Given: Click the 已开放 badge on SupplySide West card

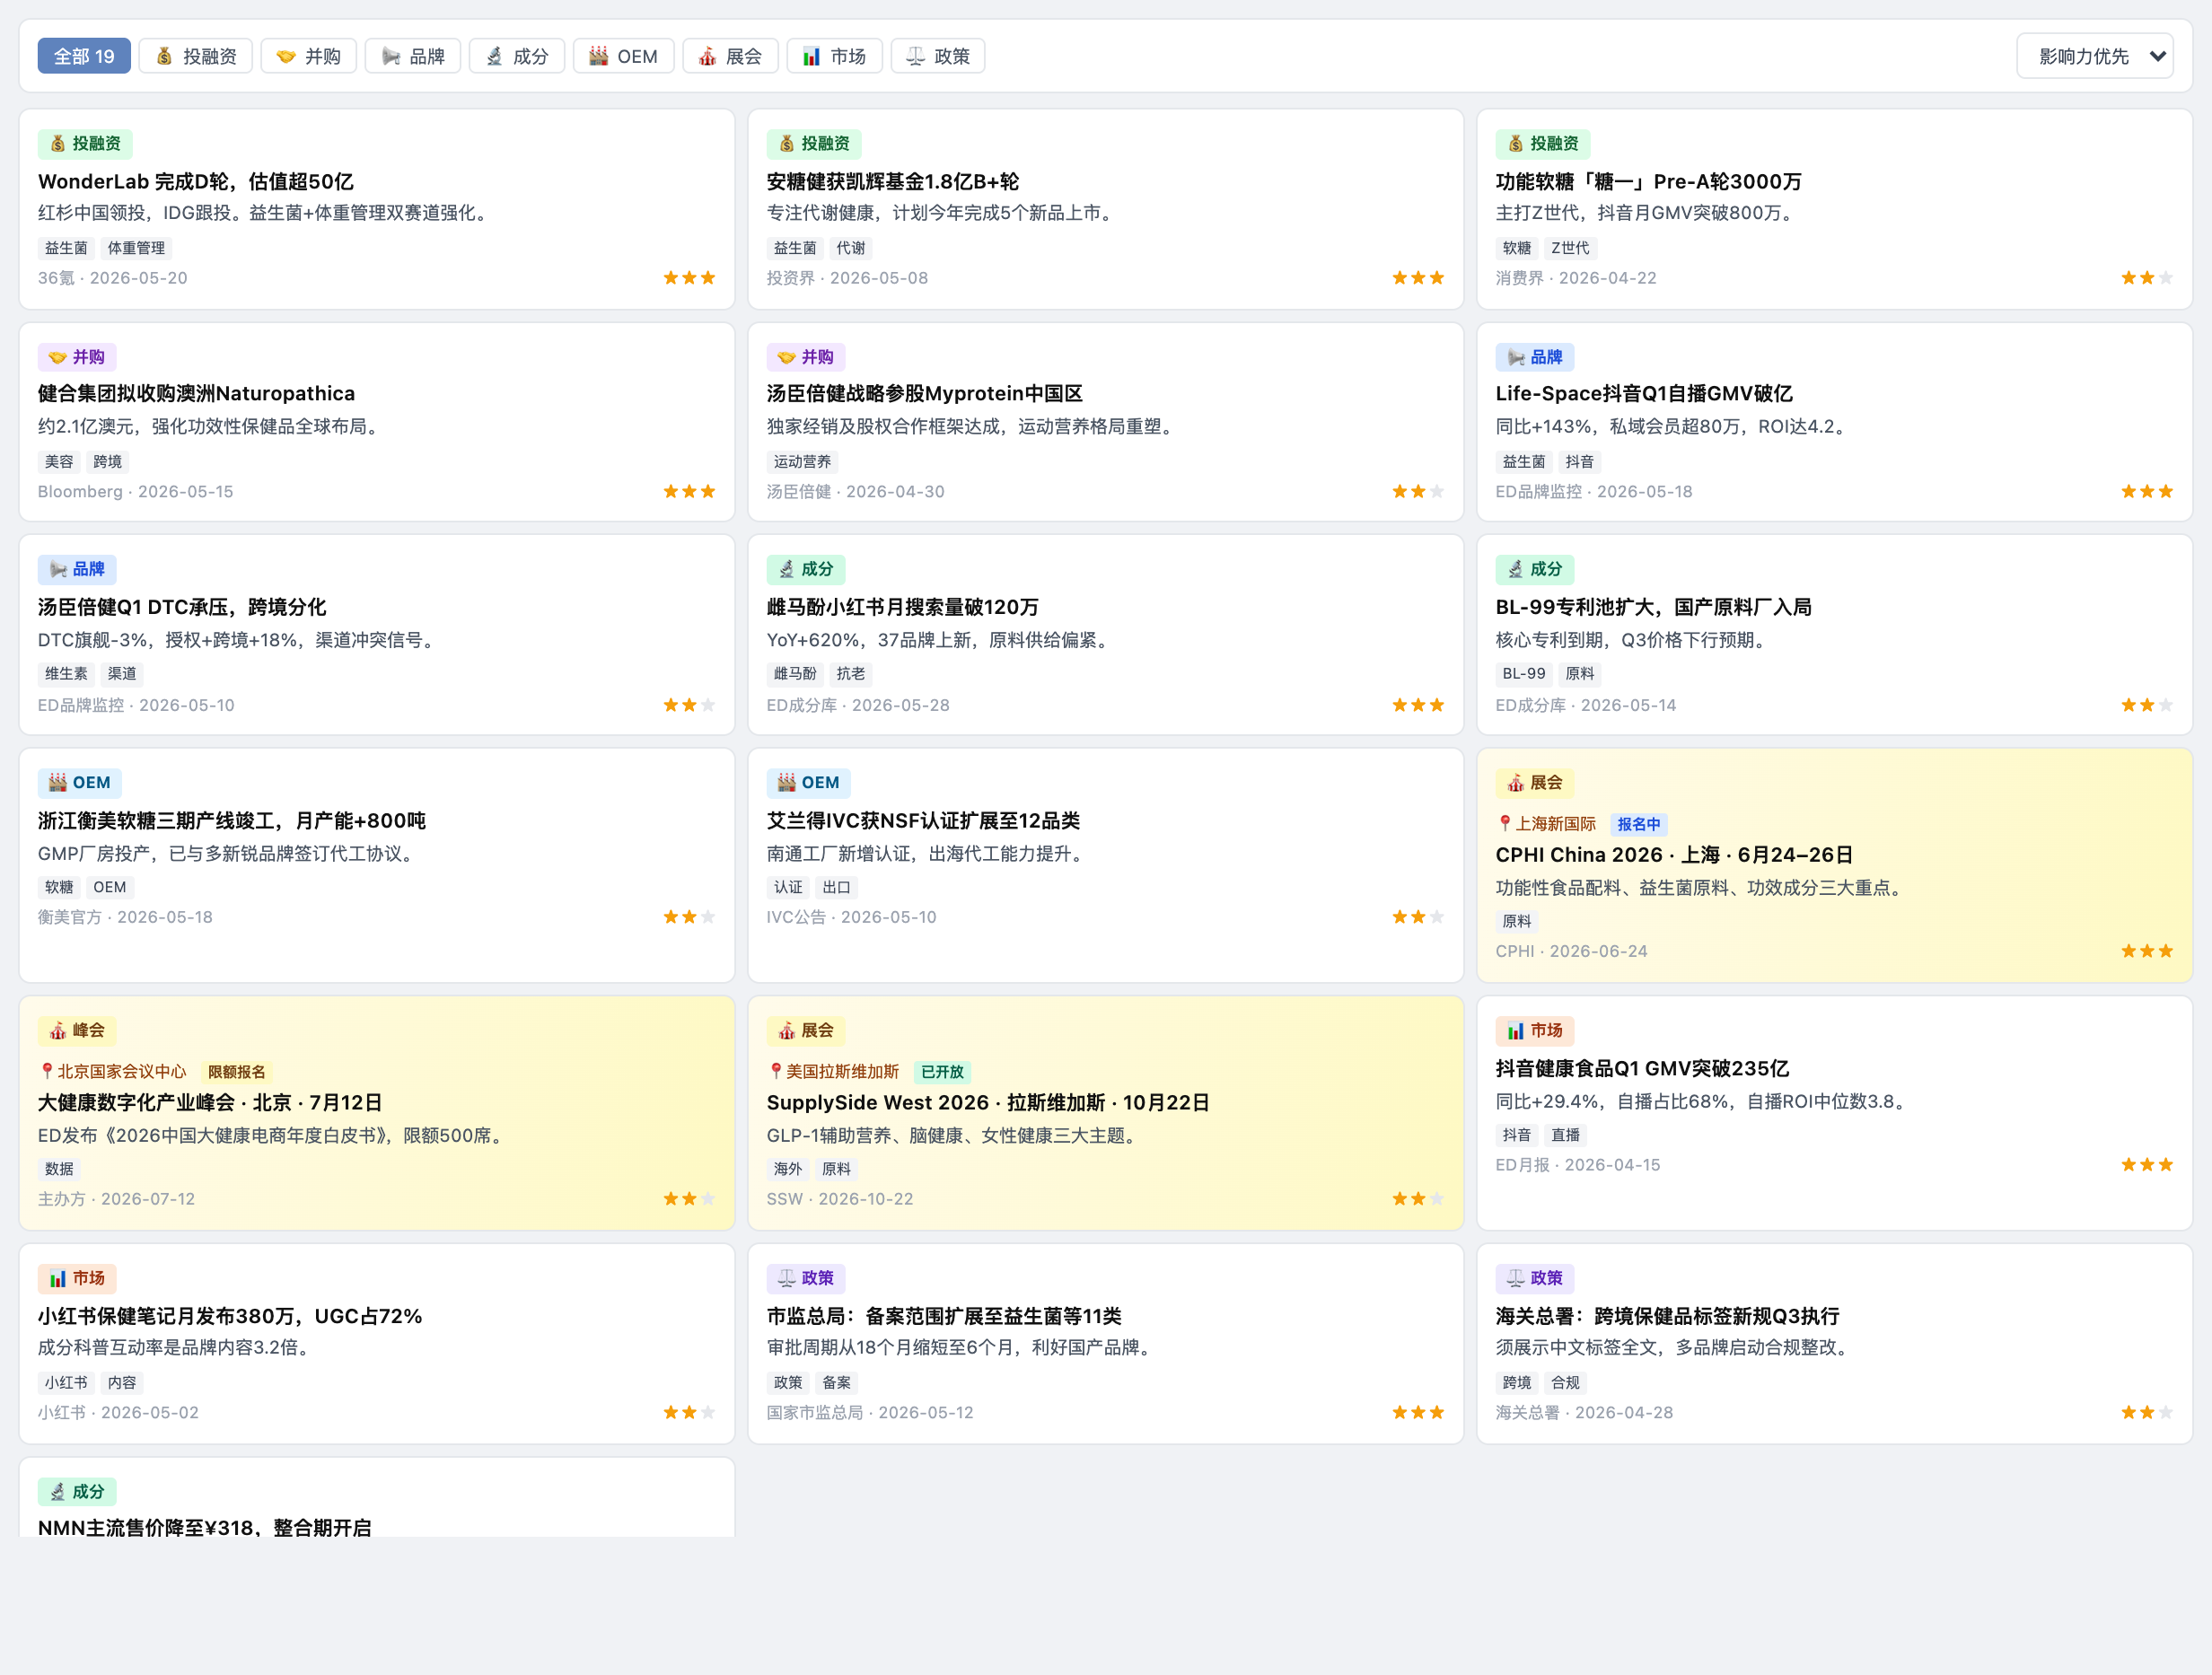Looking at the screenshot, I should (942, 1072).
